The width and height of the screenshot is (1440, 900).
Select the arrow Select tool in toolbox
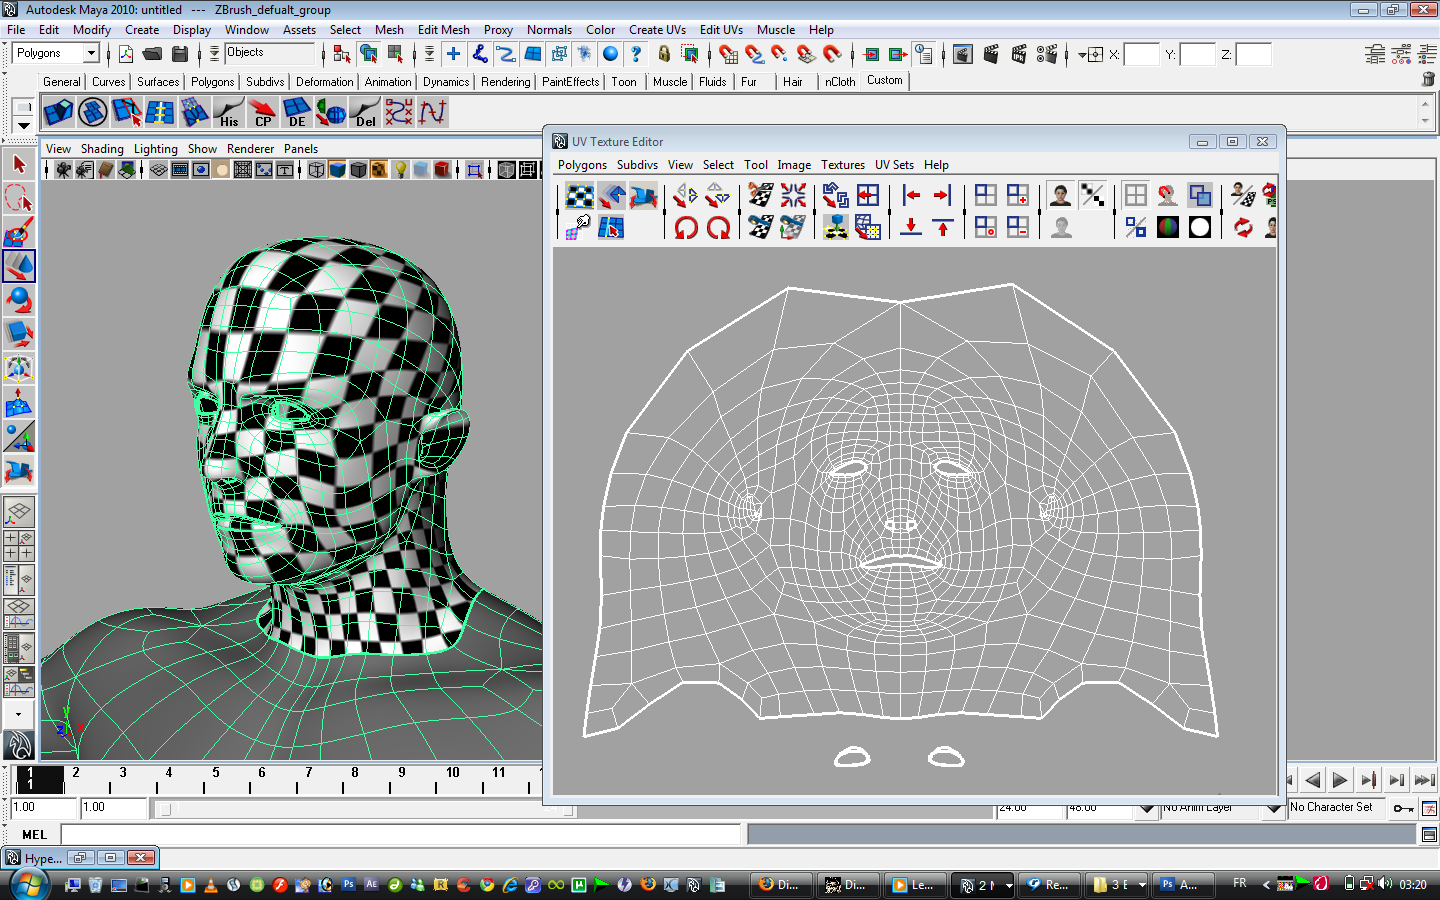click(x=19, y=164)
